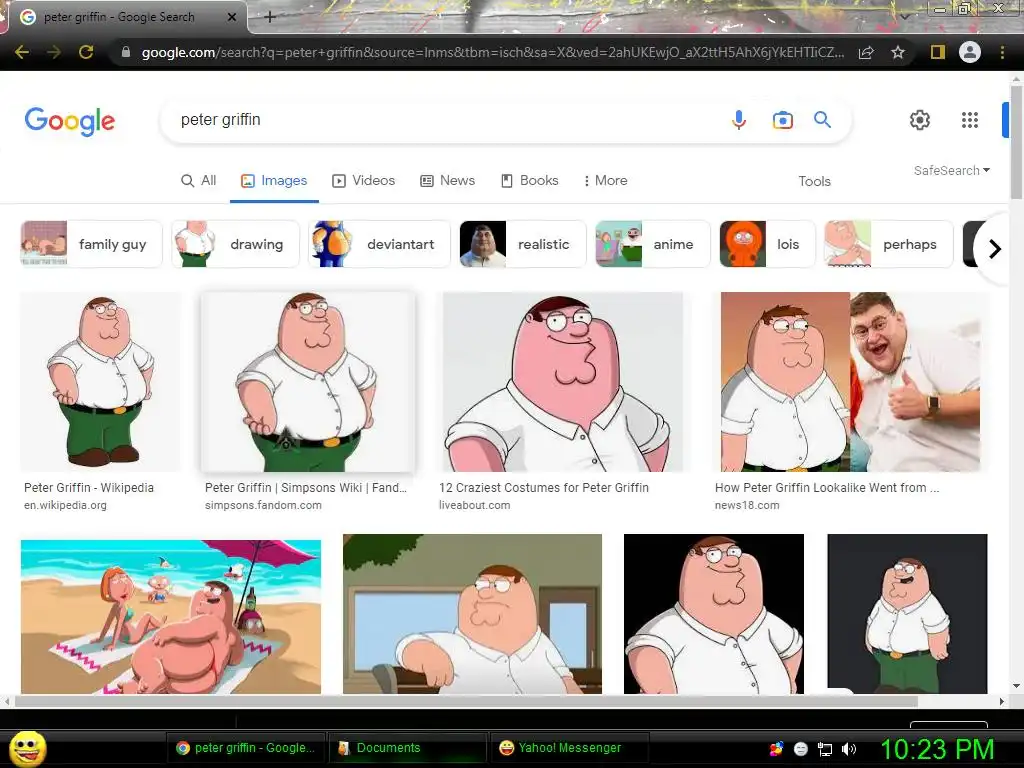Click the Peter Griffin - Wikipedia title link

(89, 488)
